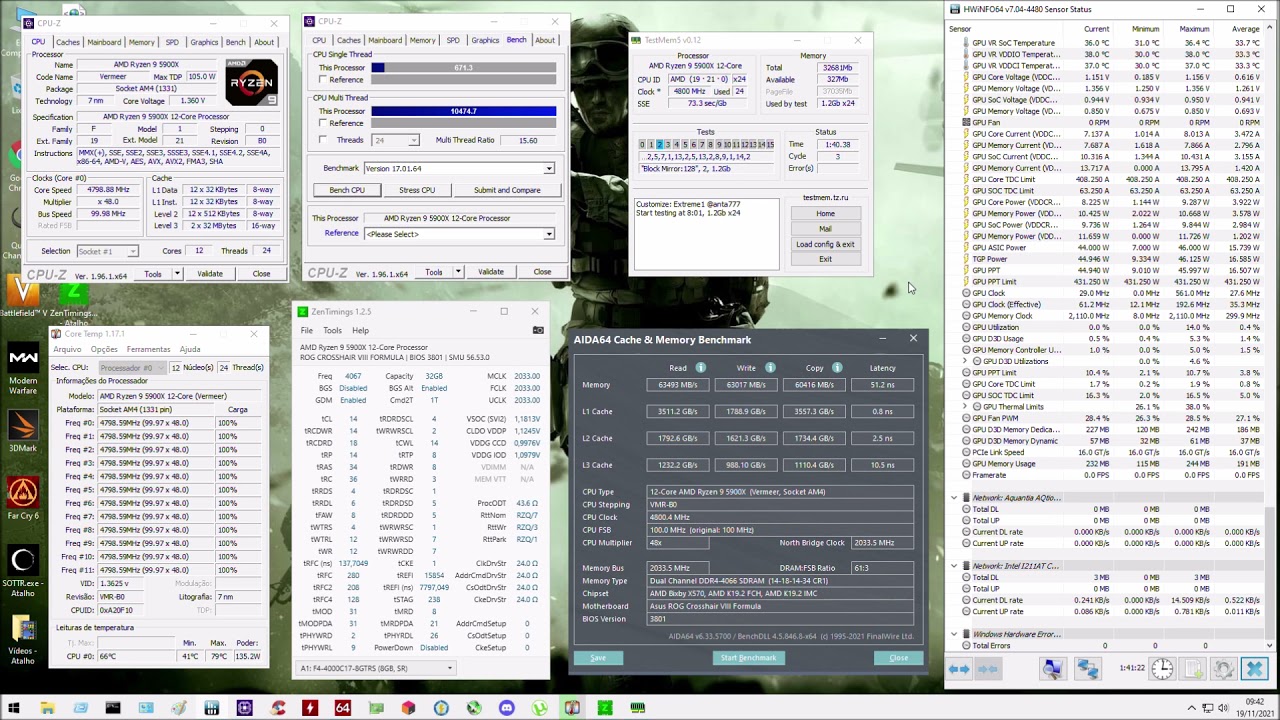
Task: Start HWiNFO64 logging with the document-plus icon
Action: click(1194, 669)
